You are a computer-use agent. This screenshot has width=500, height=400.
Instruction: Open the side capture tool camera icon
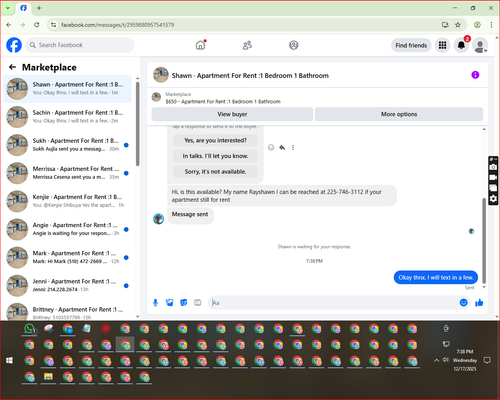pos(493,167)
